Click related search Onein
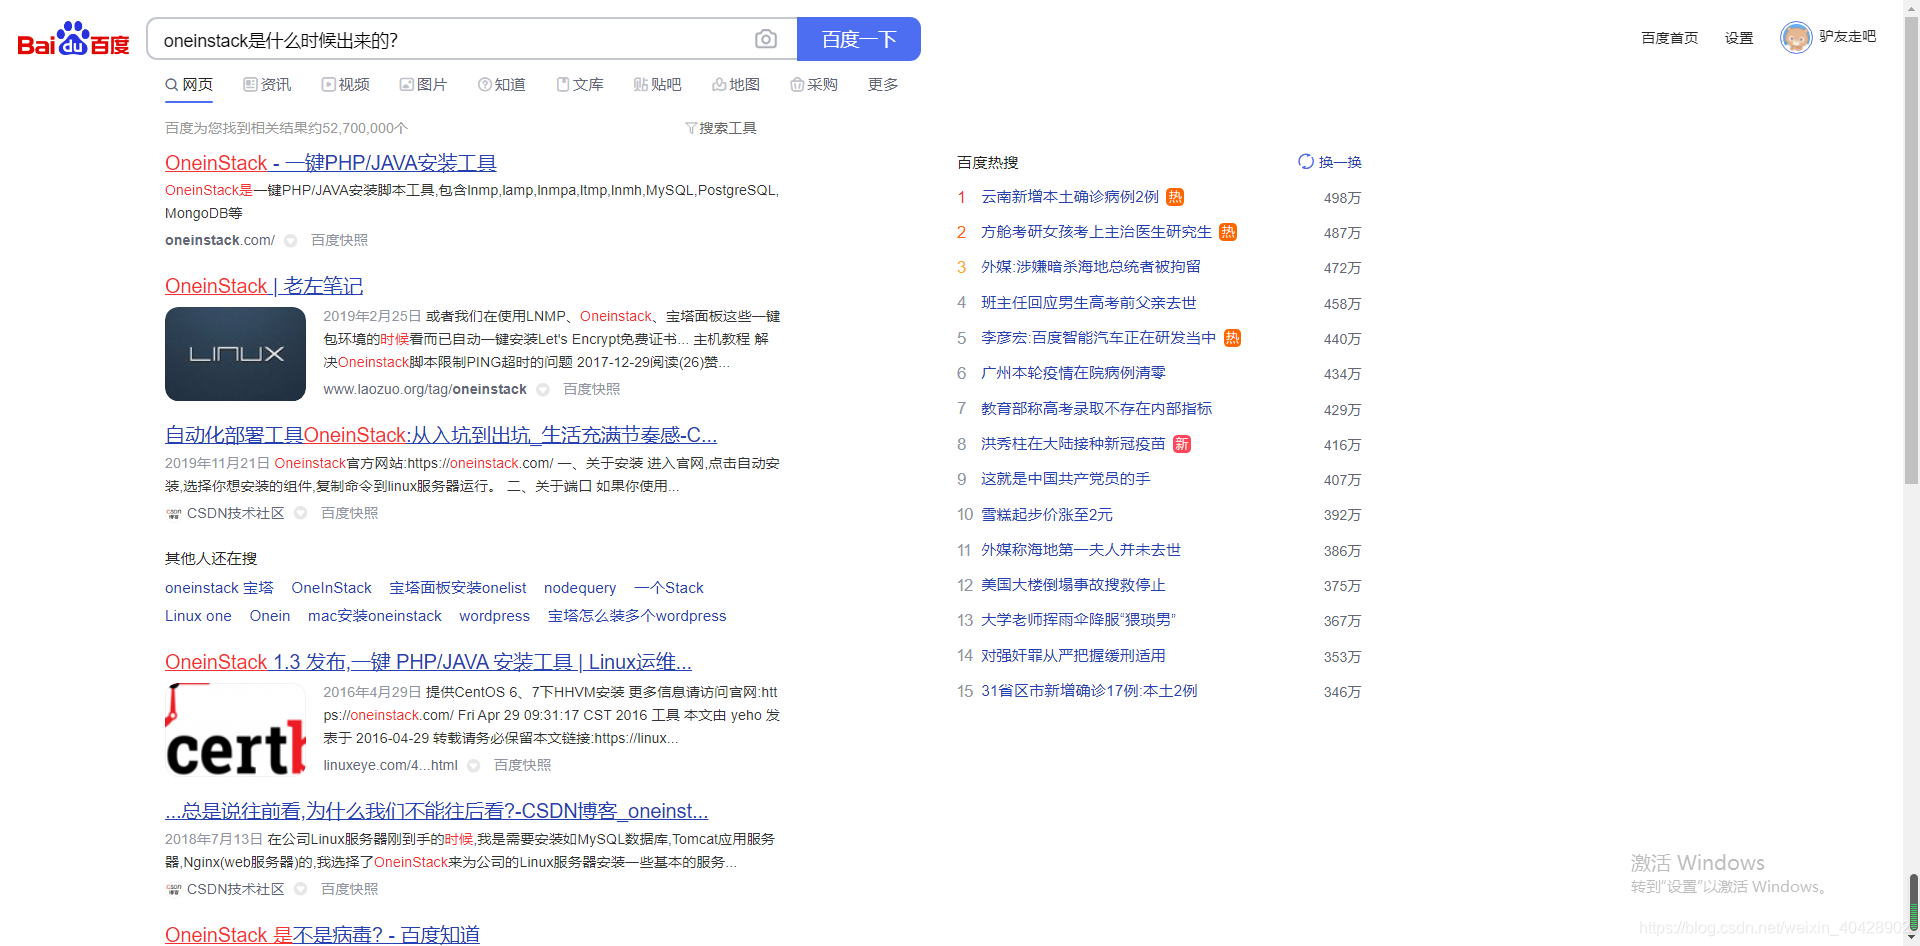Viewport: 1920px width, 946px height. (x=270, y=616)
